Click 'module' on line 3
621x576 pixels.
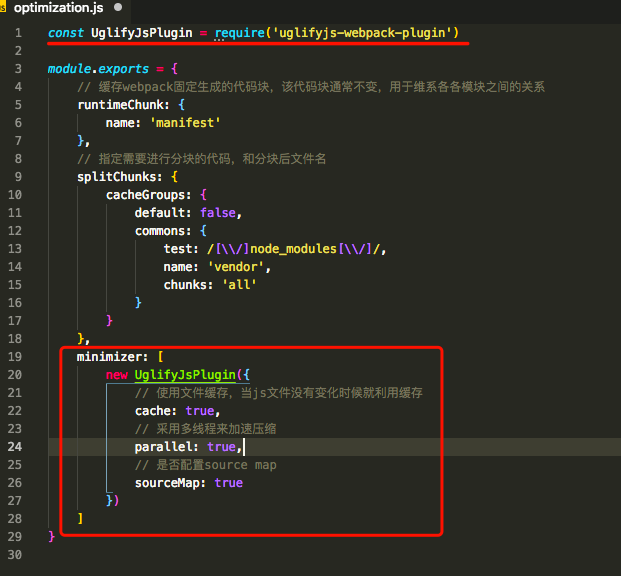(70, 69)
